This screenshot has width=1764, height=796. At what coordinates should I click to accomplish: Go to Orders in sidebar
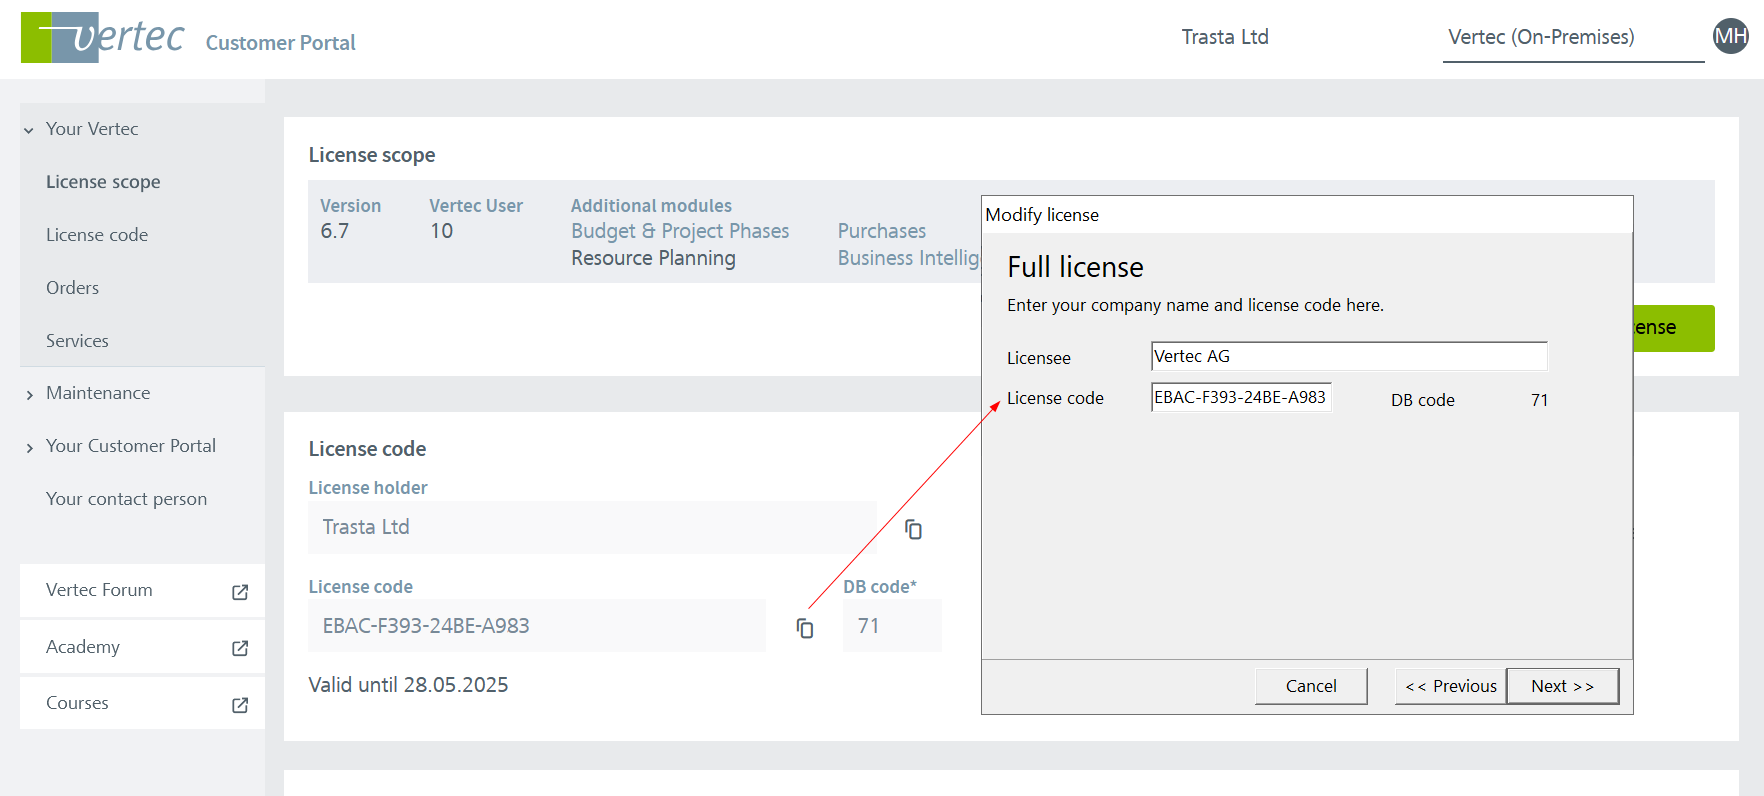point(72,288)
